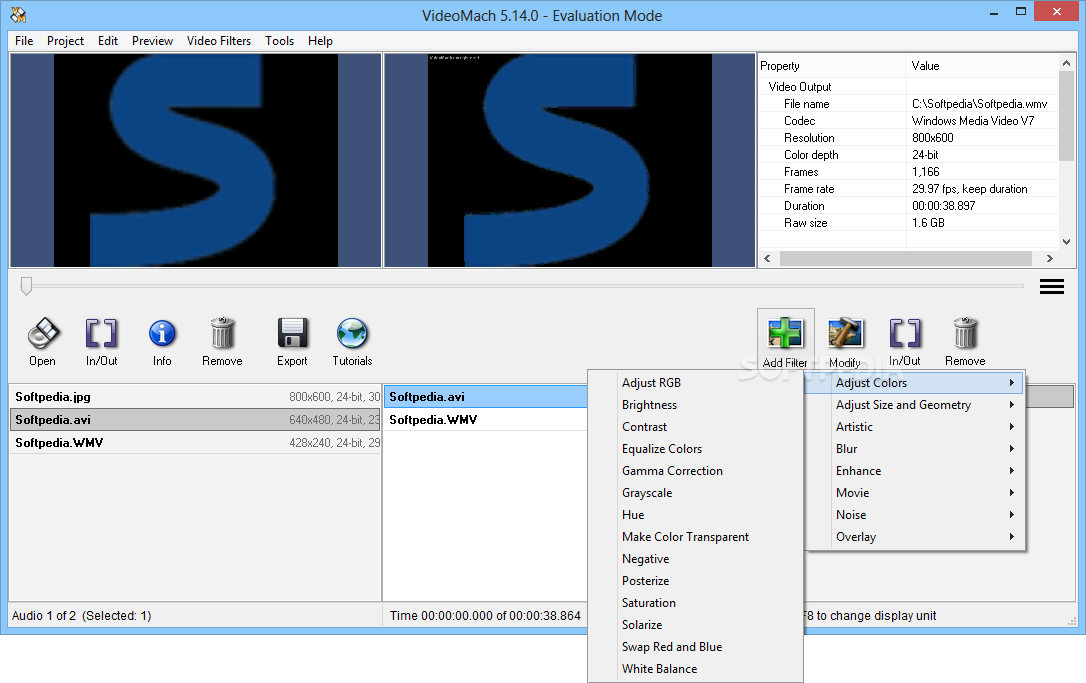Expand the Enhance filter submenu
Screen dimensions: 1086x683
click(x=915, y=471)
